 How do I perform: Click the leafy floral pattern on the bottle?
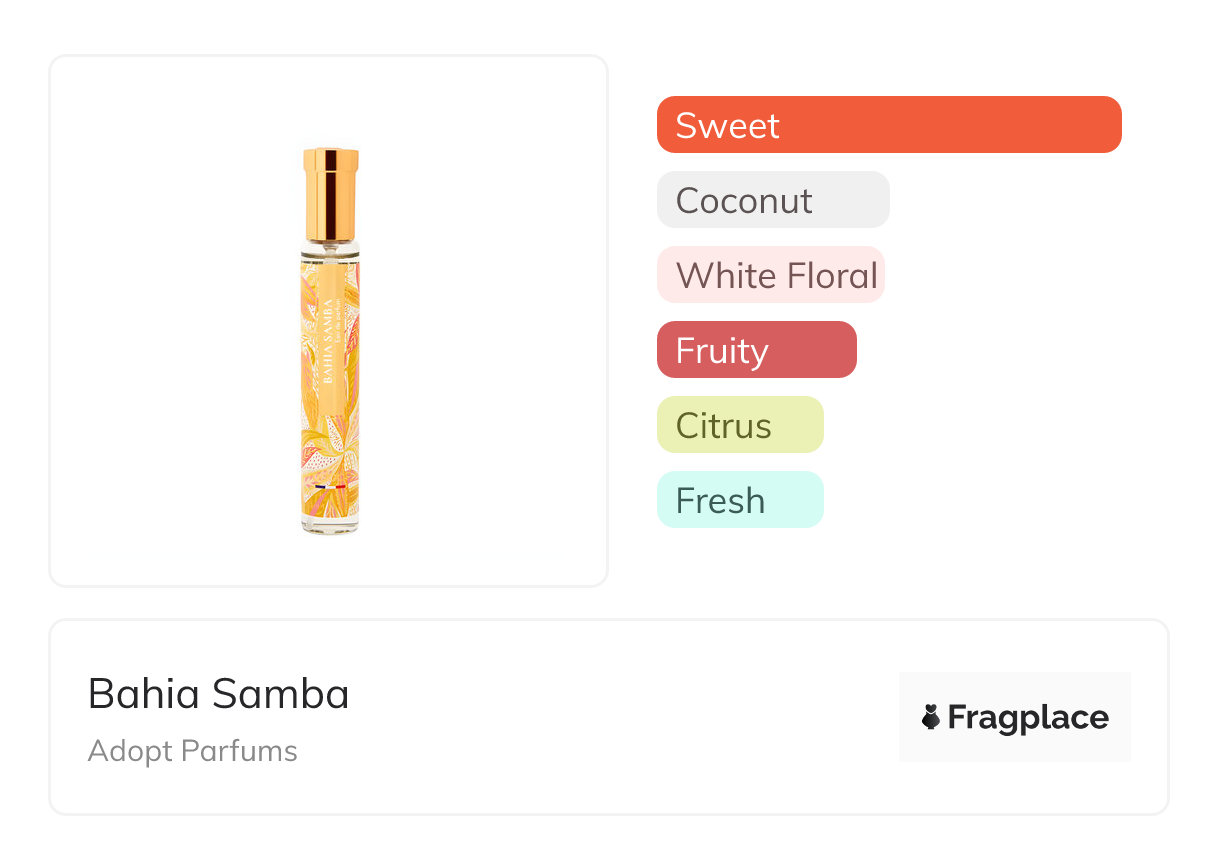(x=318, y=440)
